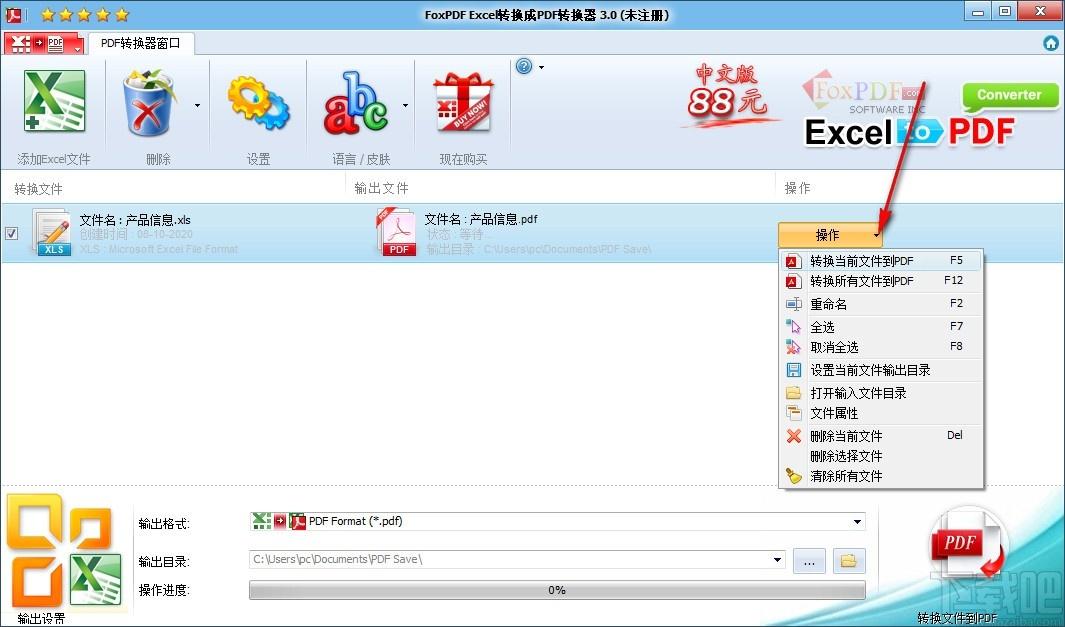The height and width of the screenshot is (627, 1065).
Task: Select 转换当前文件到PDF from the menu
Action: pyautogui.click(x=861, y=260)
